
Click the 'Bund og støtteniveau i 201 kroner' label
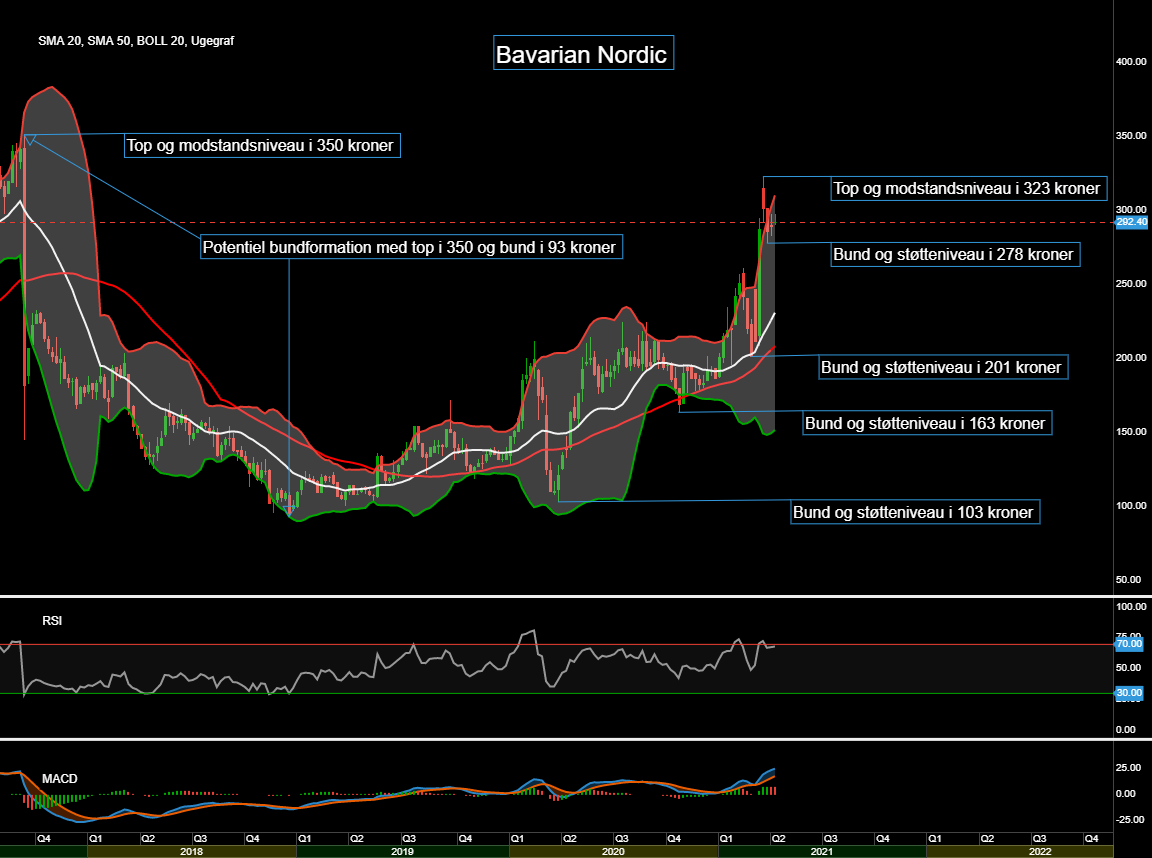point(943,367)
